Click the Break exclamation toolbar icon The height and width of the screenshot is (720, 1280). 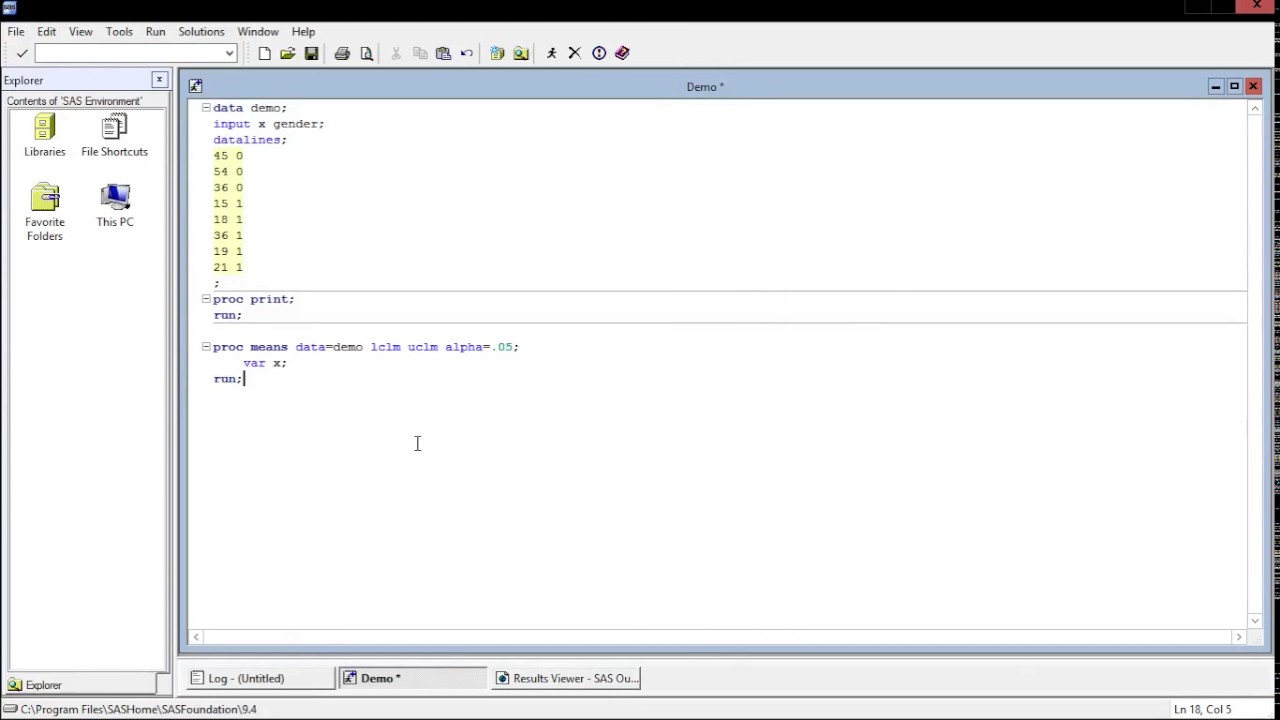[599, 53]
